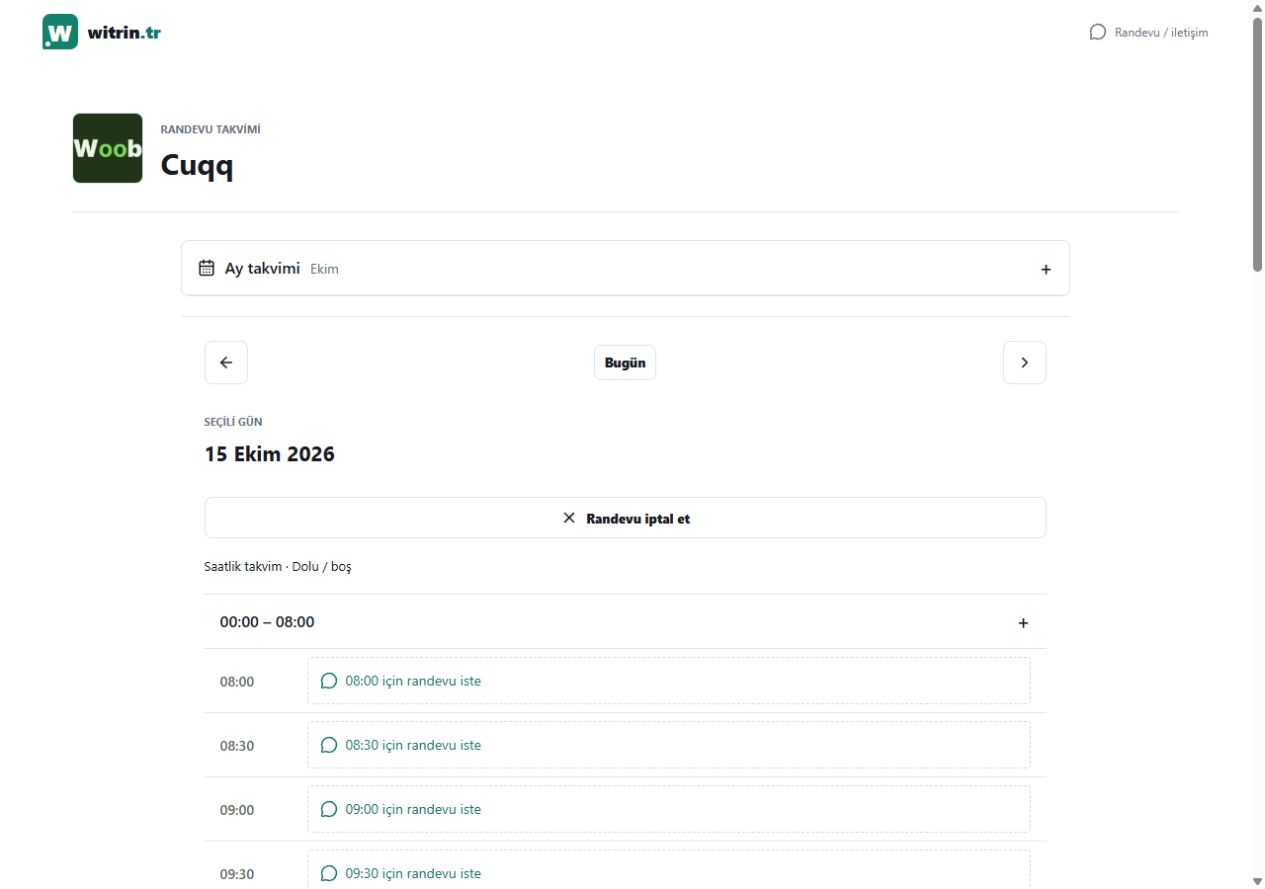This screenshot has height=889, width=1265.
Task: Jump to today with Bugün button
Action: (x=625, y=363)
